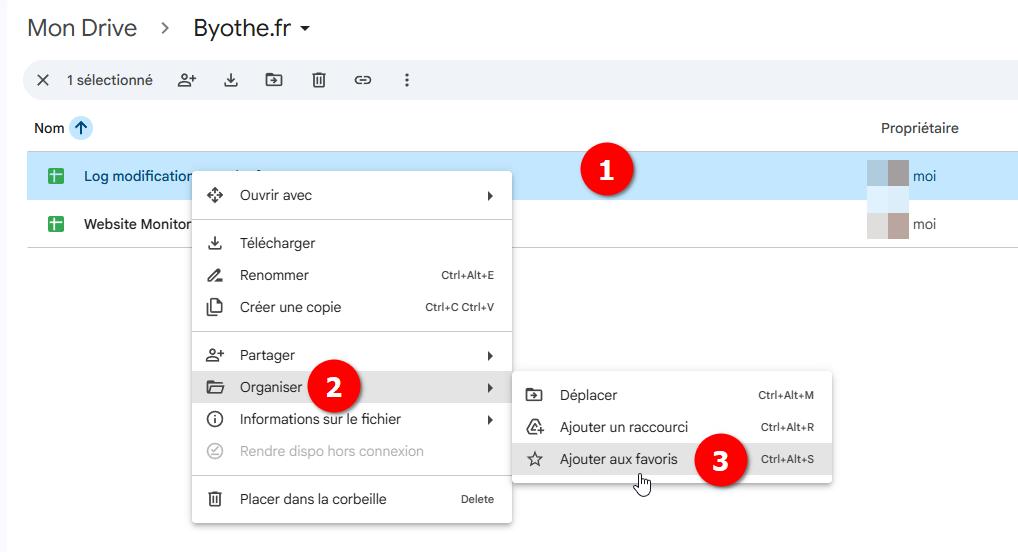Click the green Sheets icon of Log modification
The width and height of the screenshot is (1018, 552).
click(56, 176)
